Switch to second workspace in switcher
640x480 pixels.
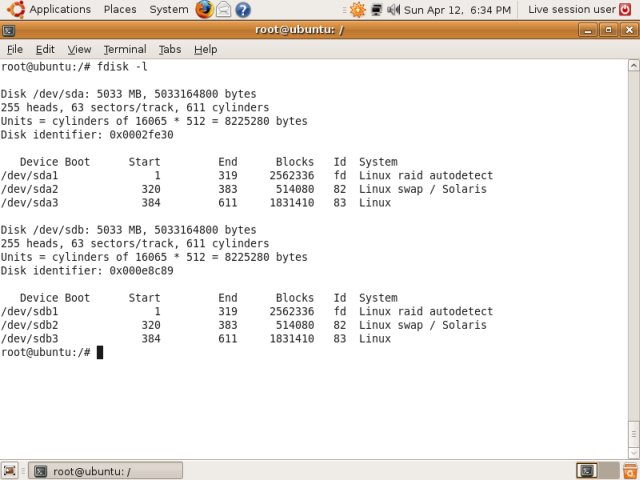point(609,471)
